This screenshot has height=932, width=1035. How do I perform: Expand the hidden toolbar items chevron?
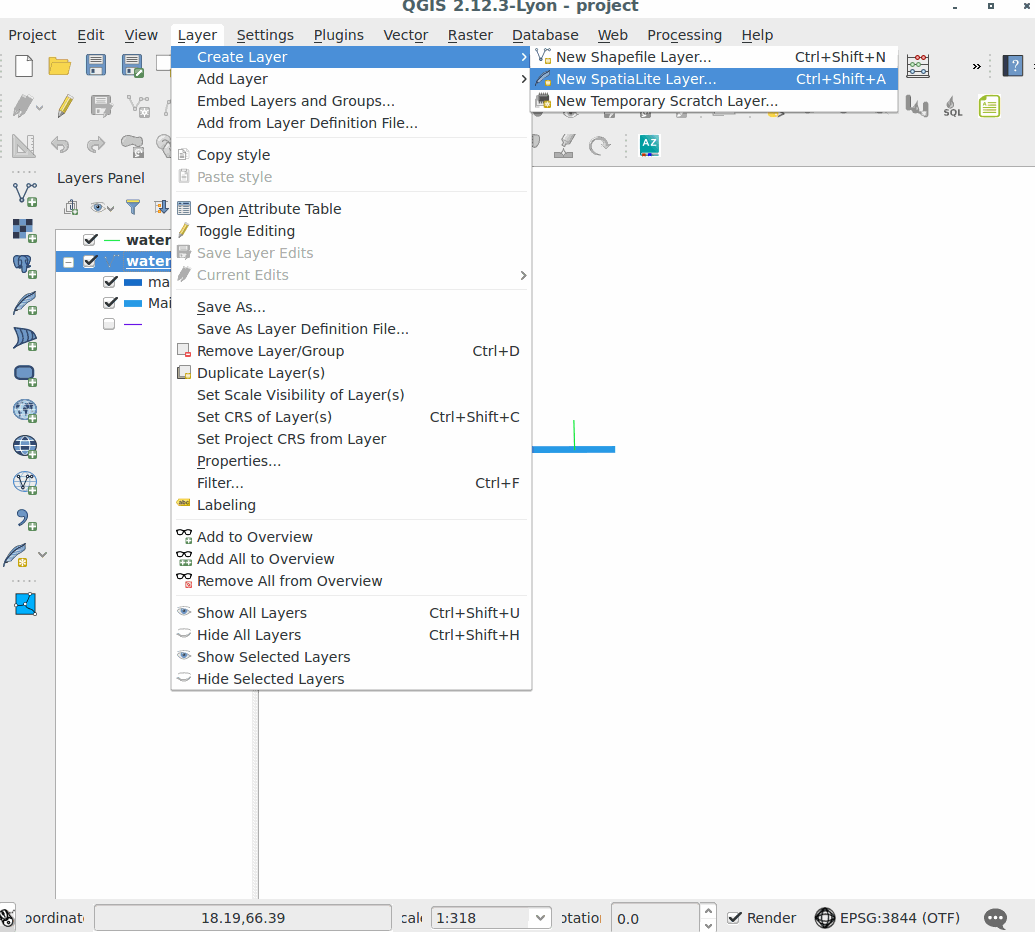tap(976, 66)
